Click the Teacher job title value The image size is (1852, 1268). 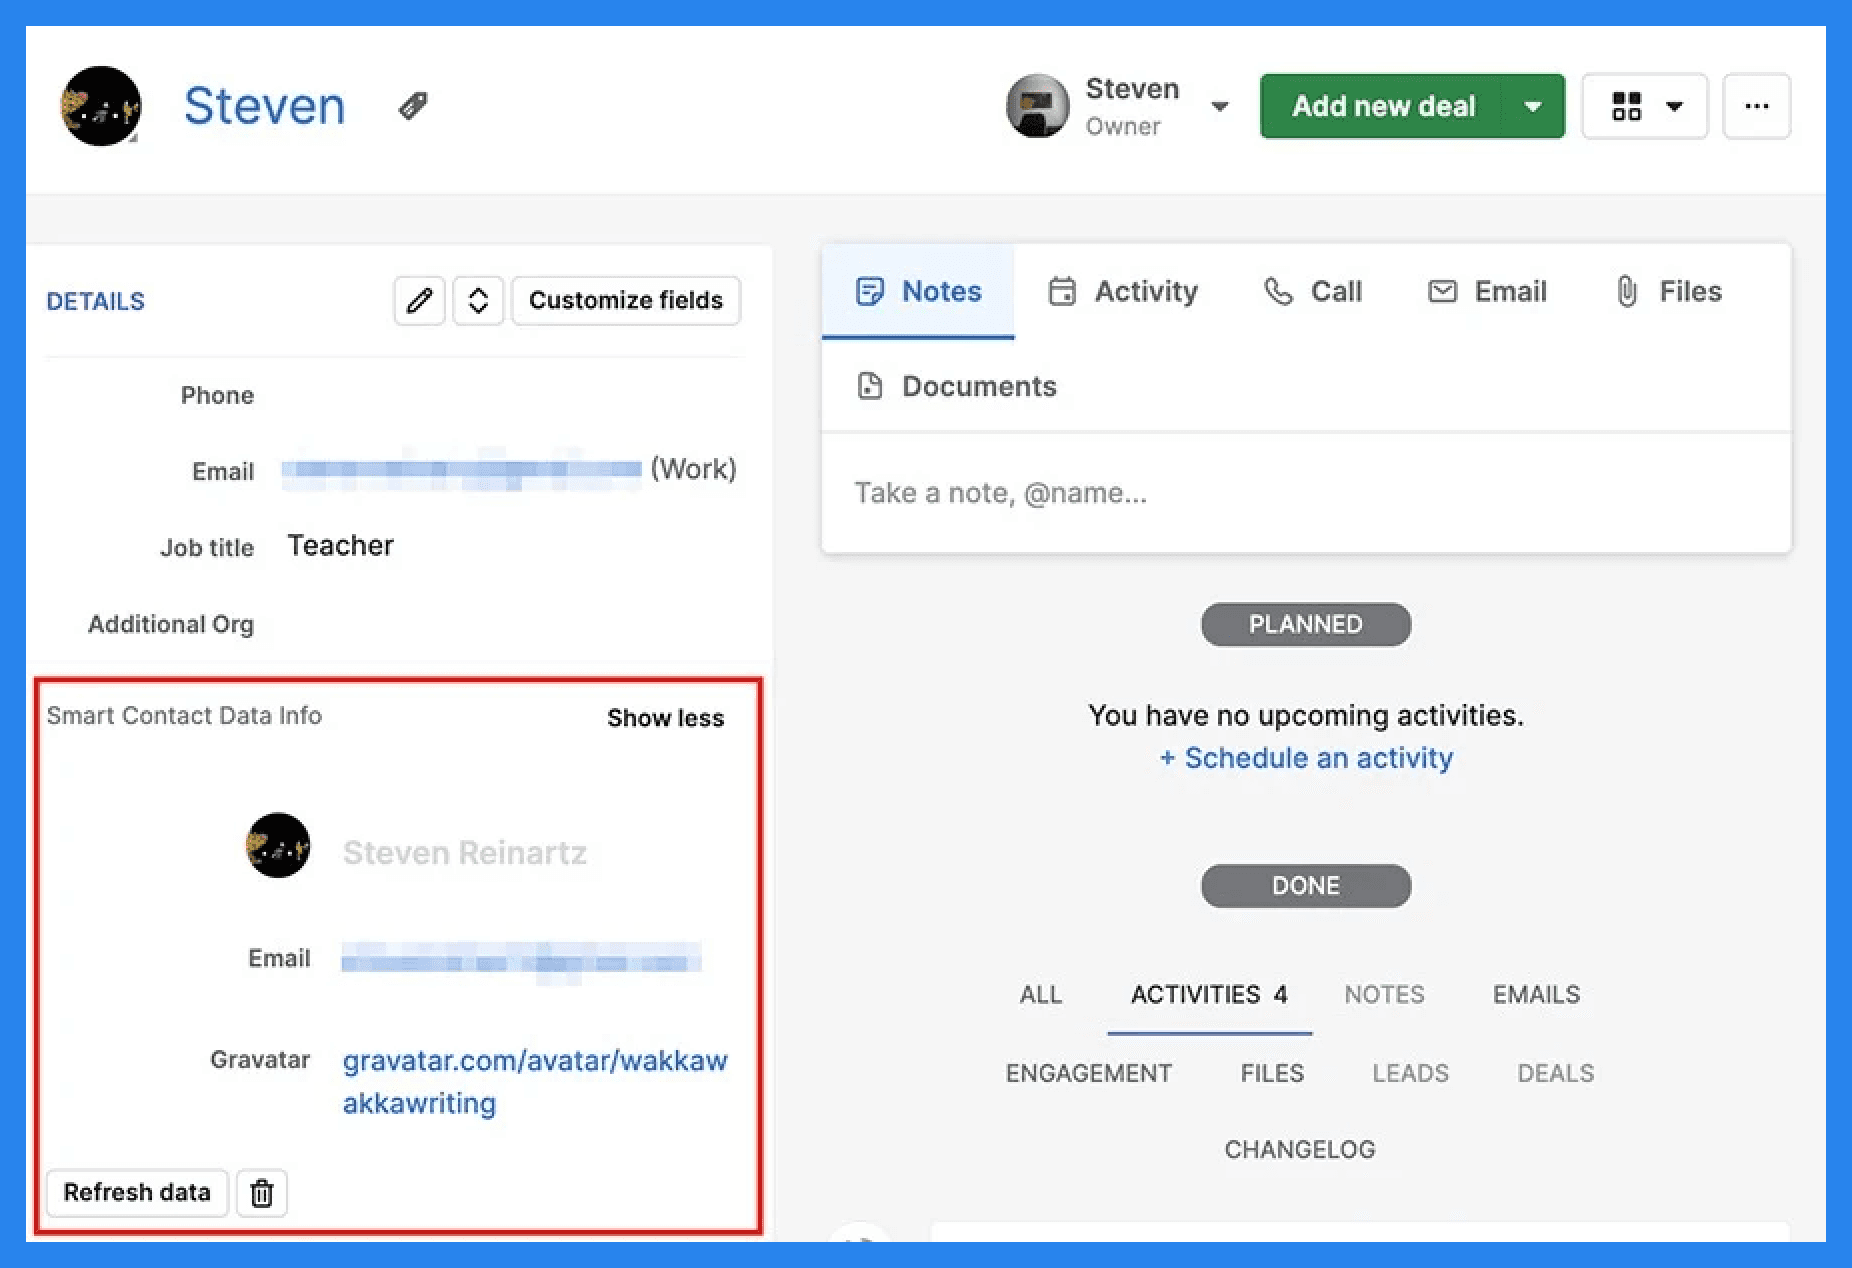click(340, 545)
